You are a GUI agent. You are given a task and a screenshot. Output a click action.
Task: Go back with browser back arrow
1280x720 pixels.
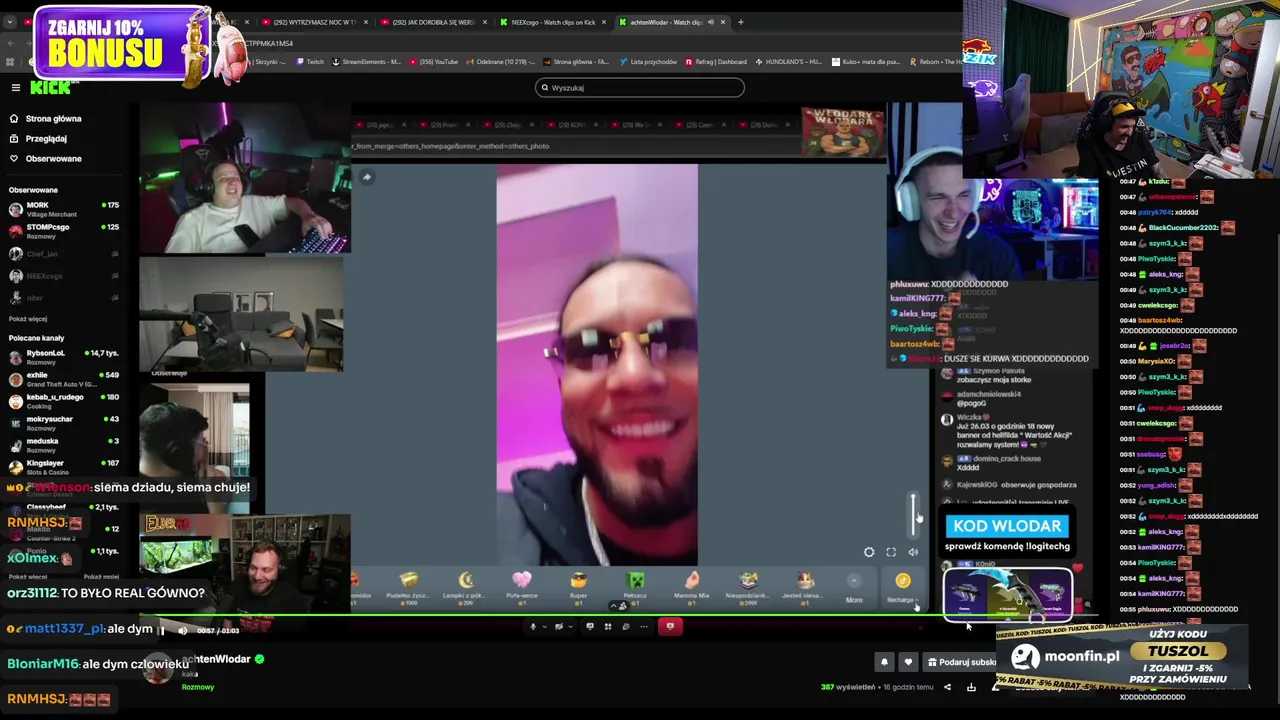point(10,43)
